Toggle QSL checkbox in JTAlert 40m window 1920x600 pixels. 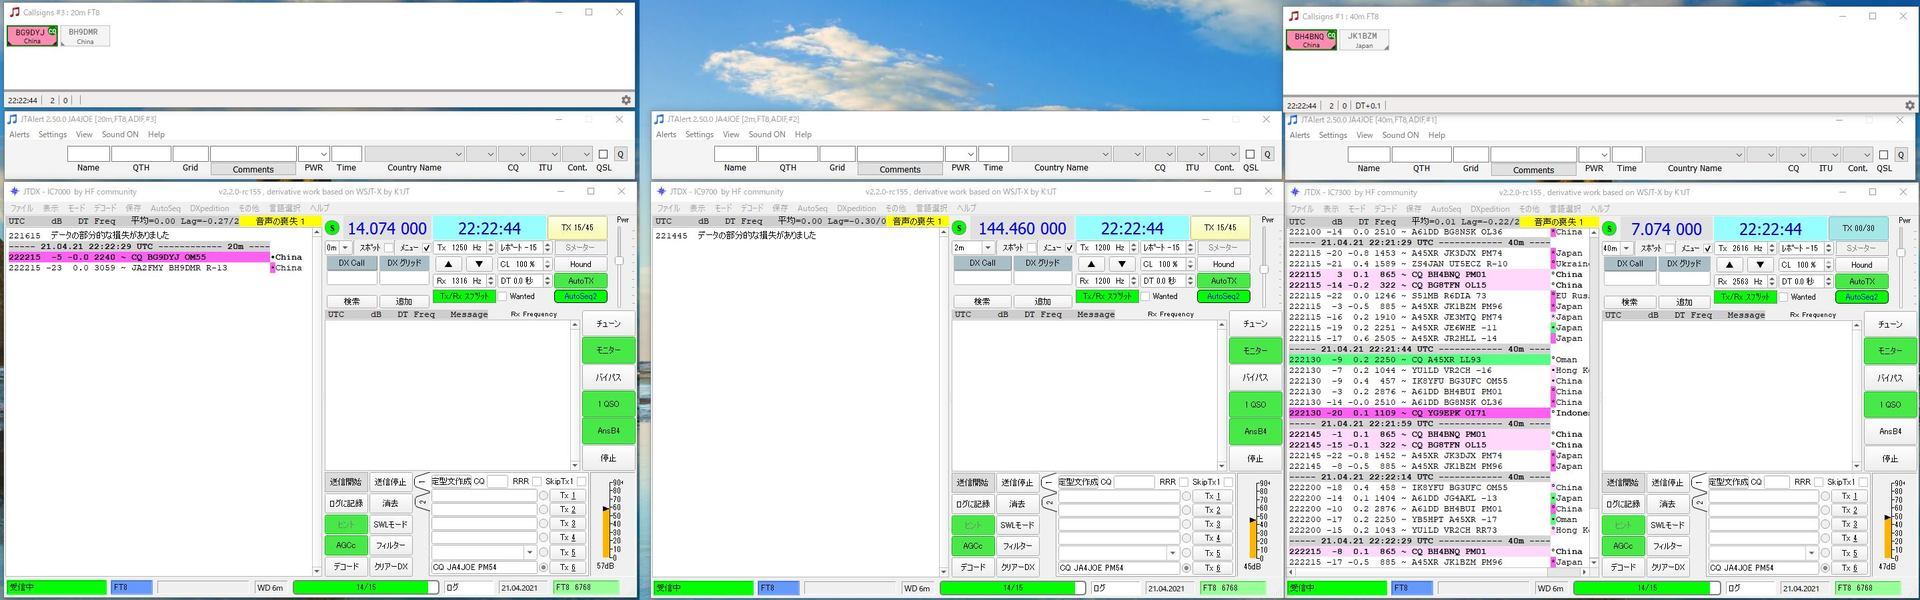point(1884,155)
